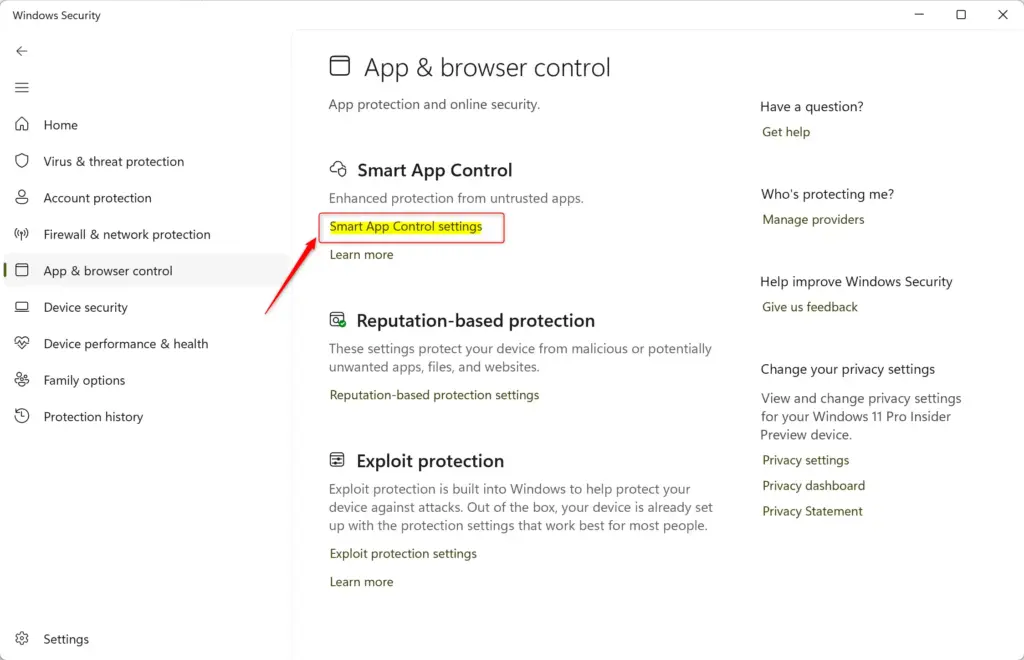
Task: Click the Settings gear icon
Action: (22, 638)
